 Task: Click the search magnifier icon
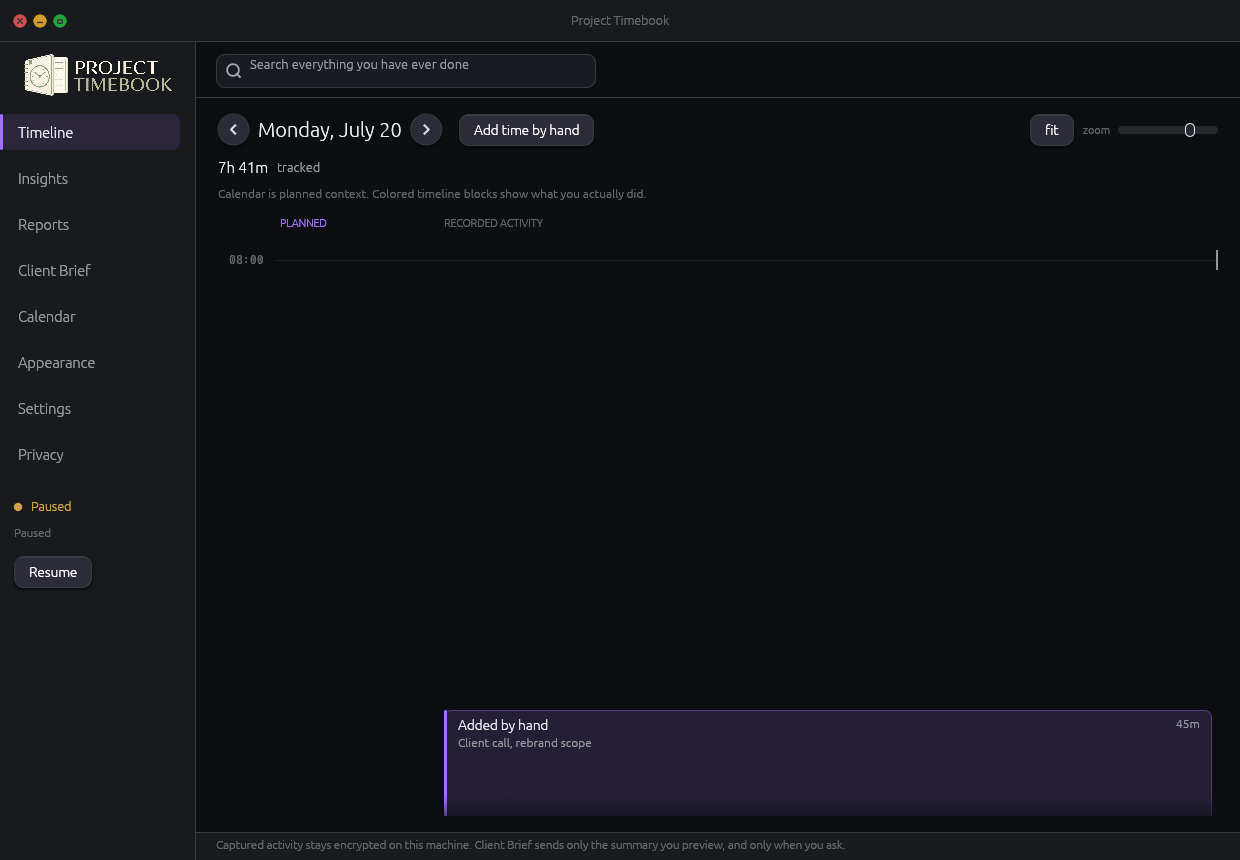(x=234, y=71)
